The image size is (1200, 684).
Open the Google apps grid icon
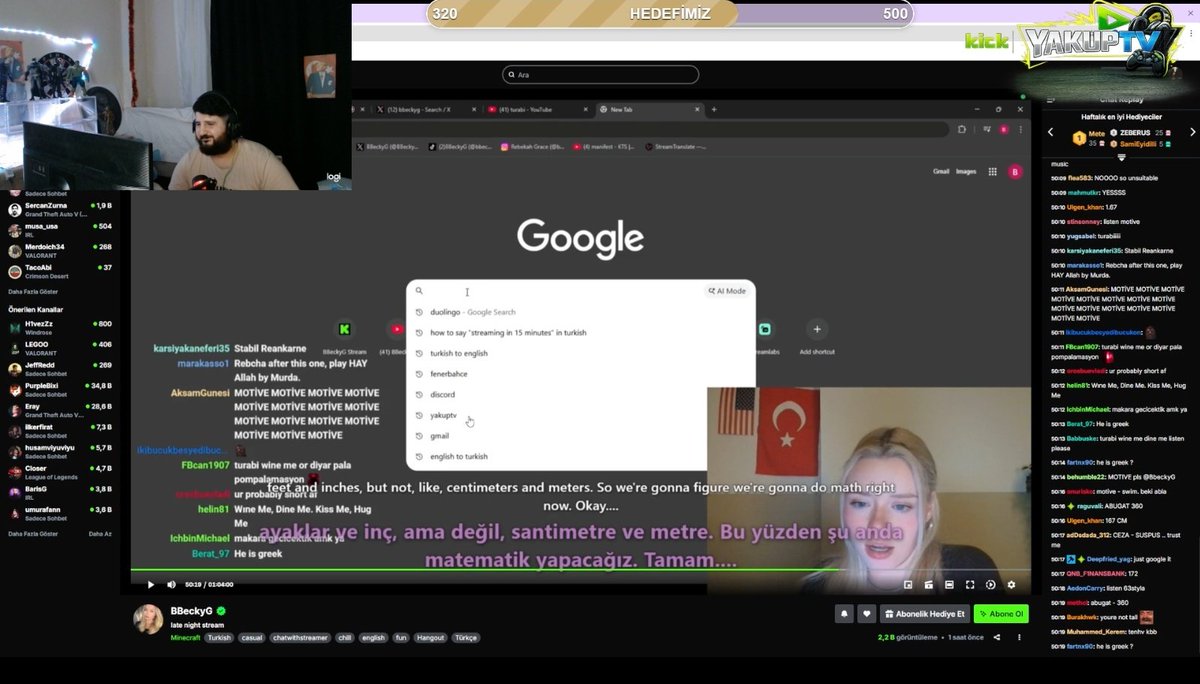(x=992, y=171)
